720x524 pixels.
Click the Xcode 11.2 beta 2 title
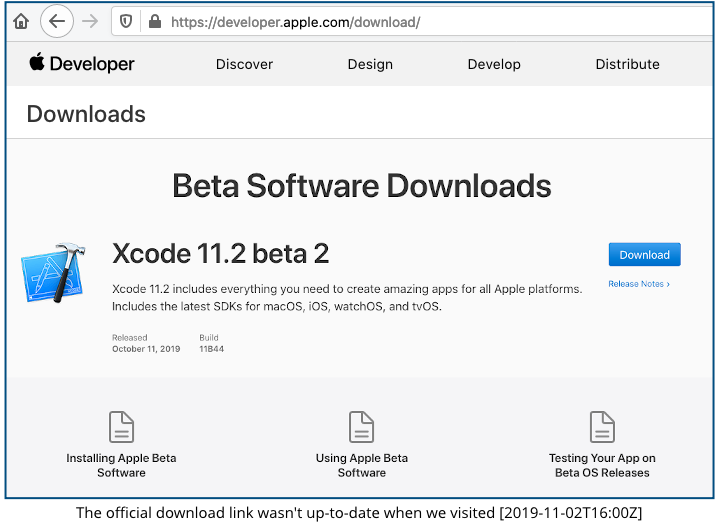pyautogui.click(x=220, y=253)
